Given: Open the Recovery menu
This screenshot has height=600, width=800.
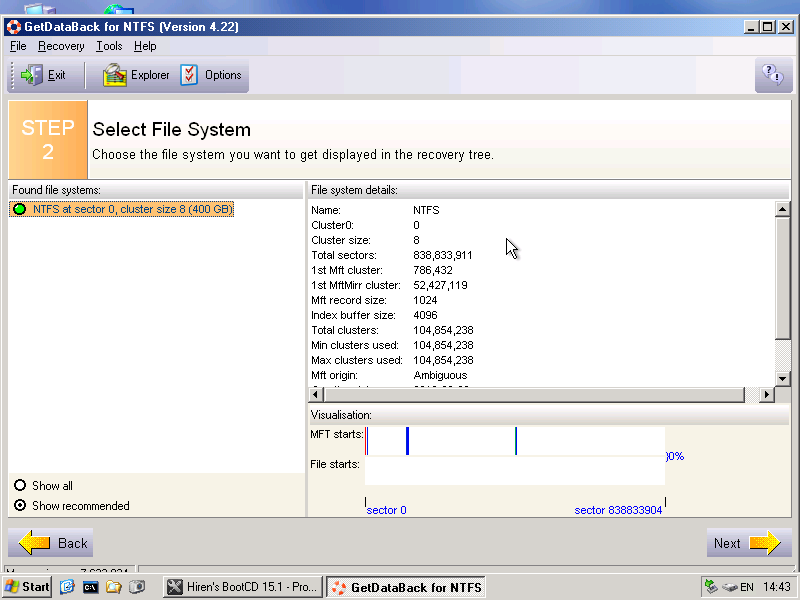Looking at the screenshot, I should [x=61, y=46].
